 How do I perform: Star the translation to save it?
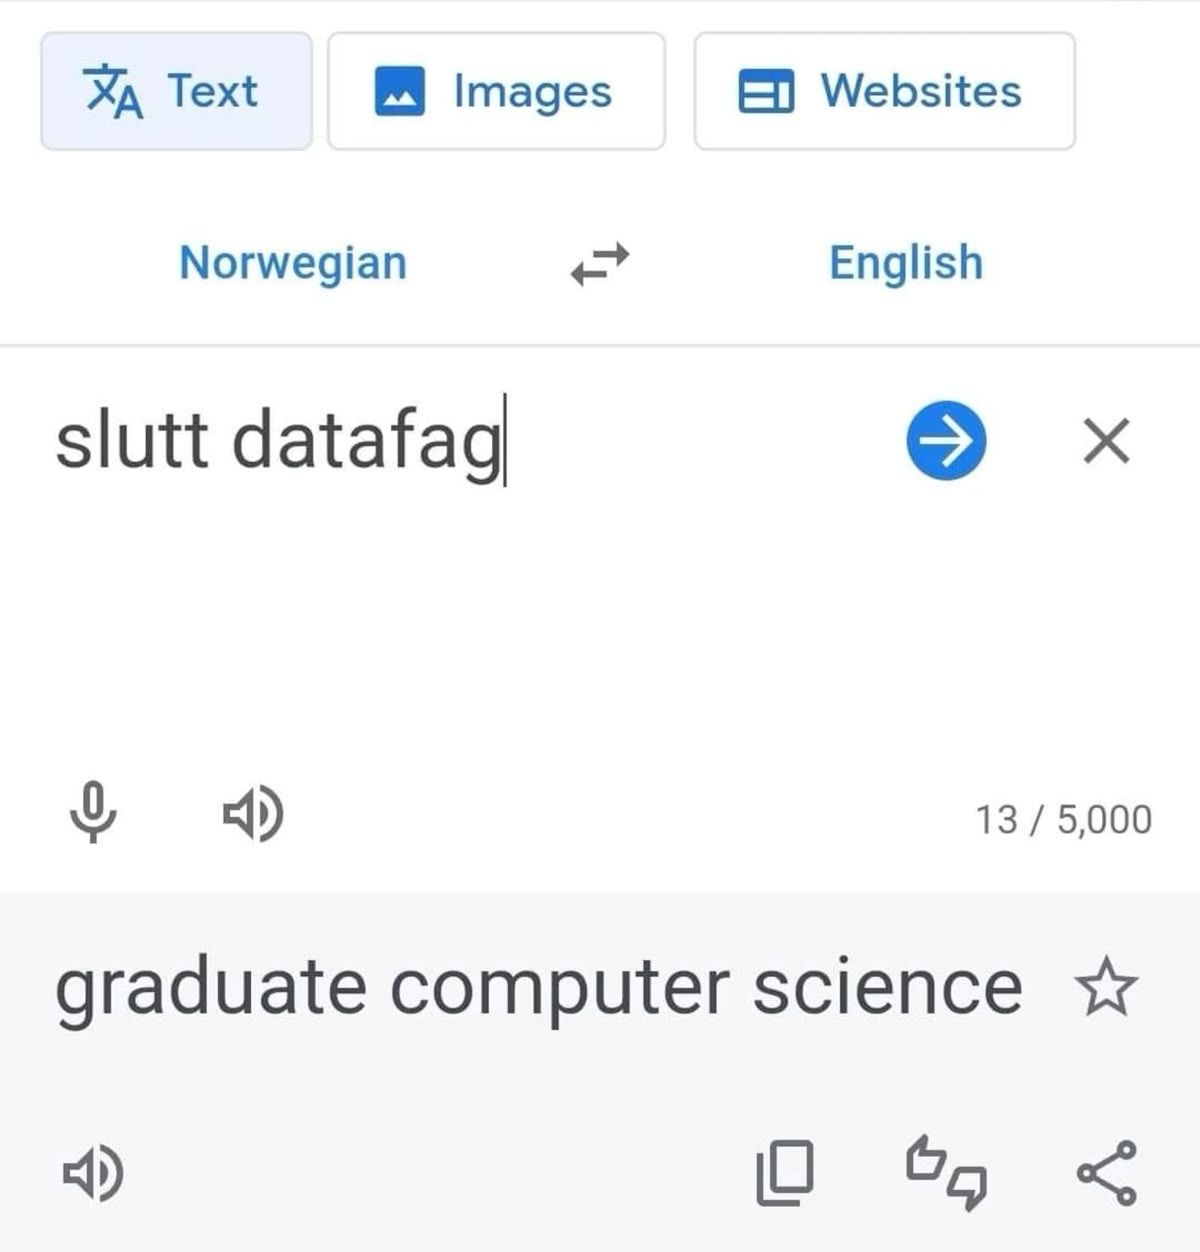1105,987
